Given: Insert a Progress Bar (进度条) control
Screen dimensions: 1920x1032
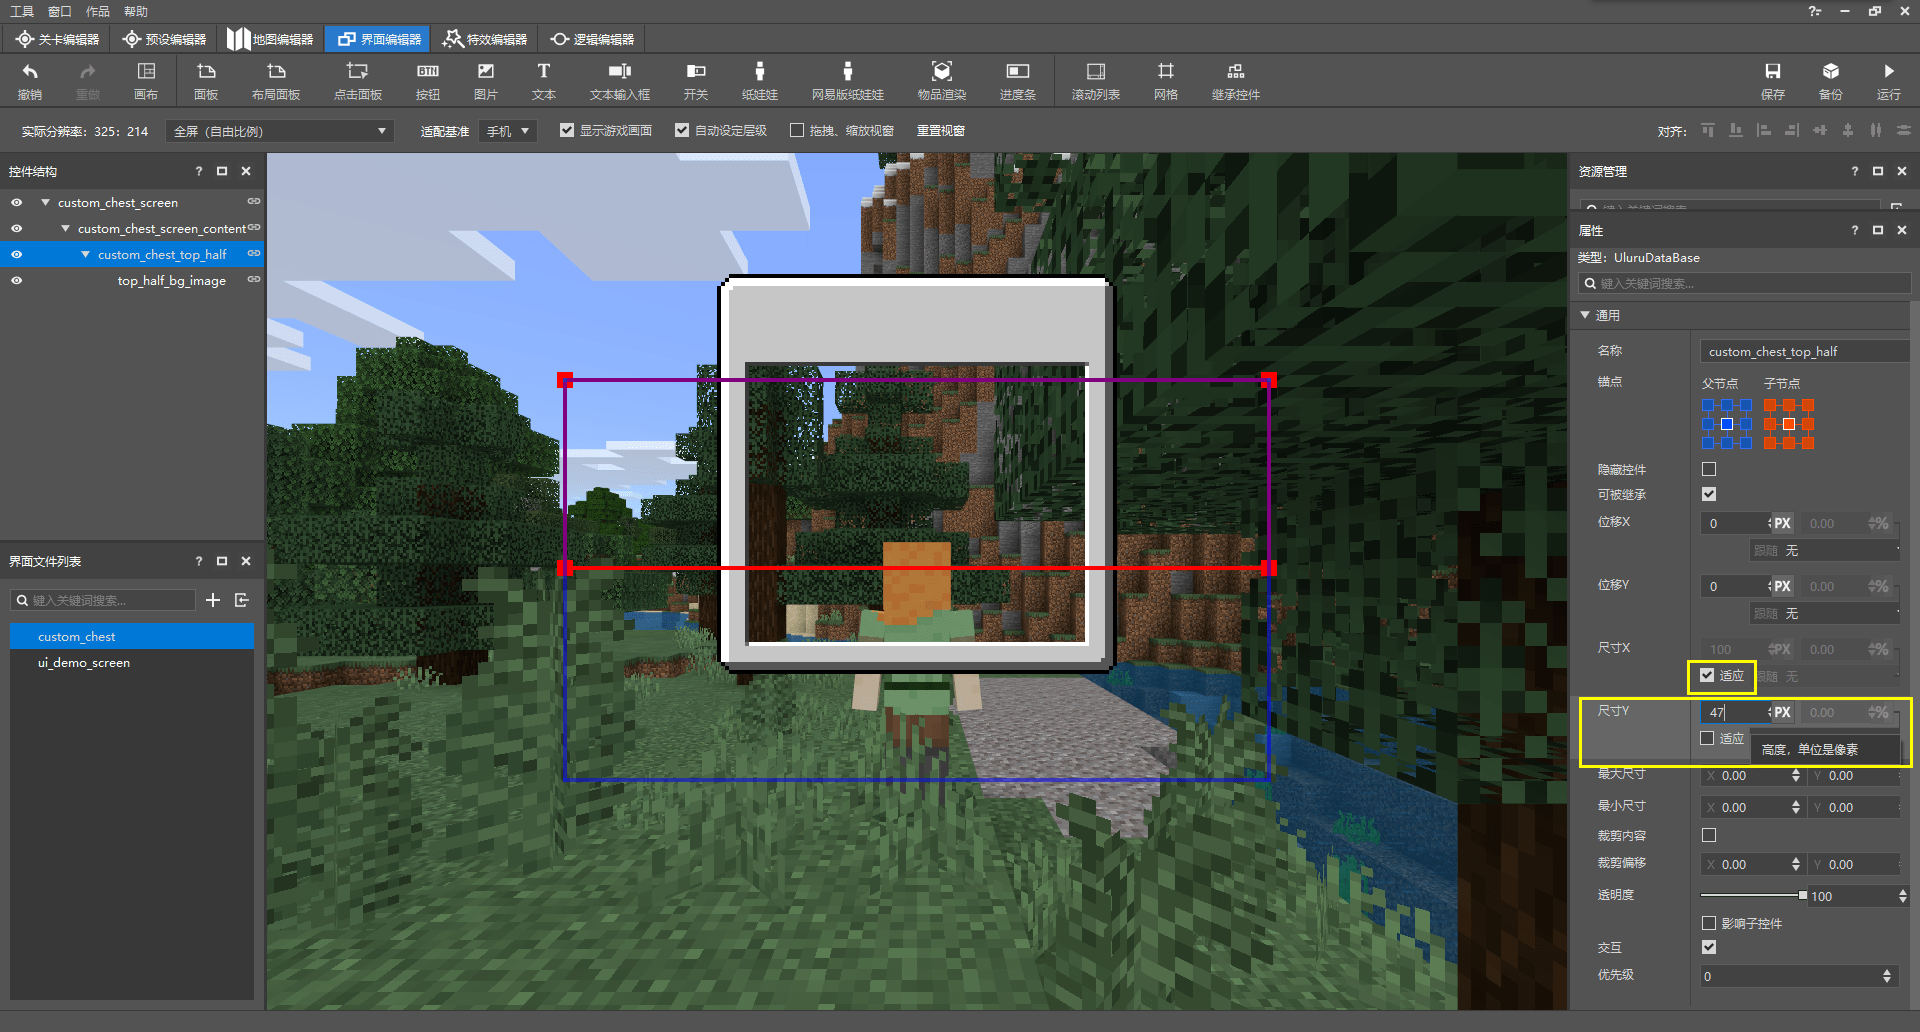Looking at the screenshot, I should (1018, 81).
